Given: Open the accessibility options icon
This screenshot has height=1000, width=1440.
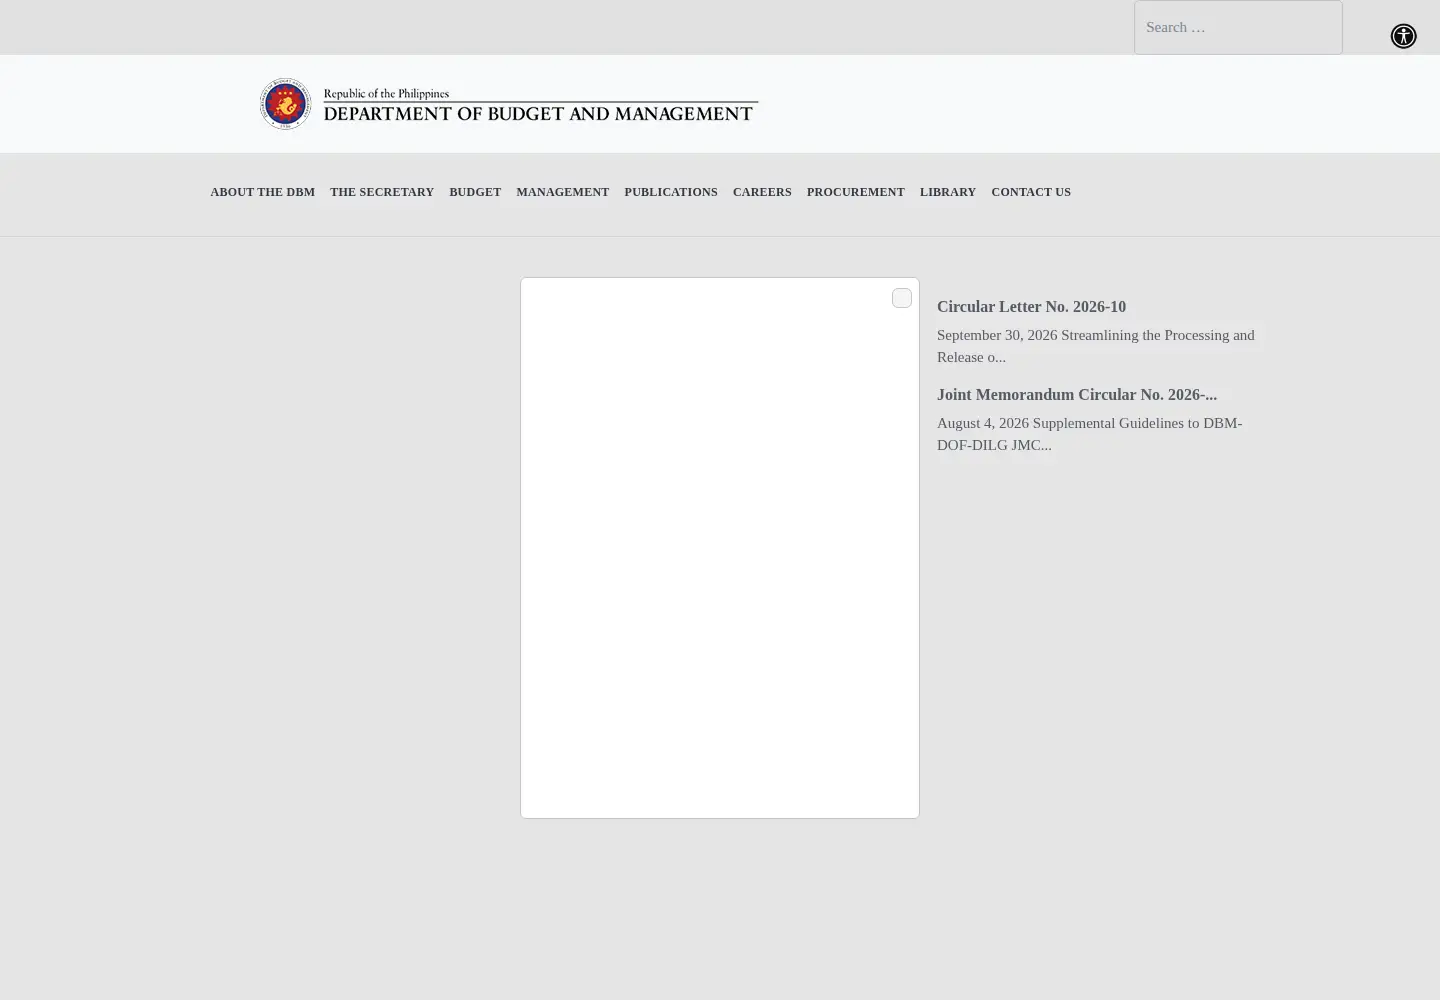Looking at the screenshot, I should click(x=1403, y=36).
